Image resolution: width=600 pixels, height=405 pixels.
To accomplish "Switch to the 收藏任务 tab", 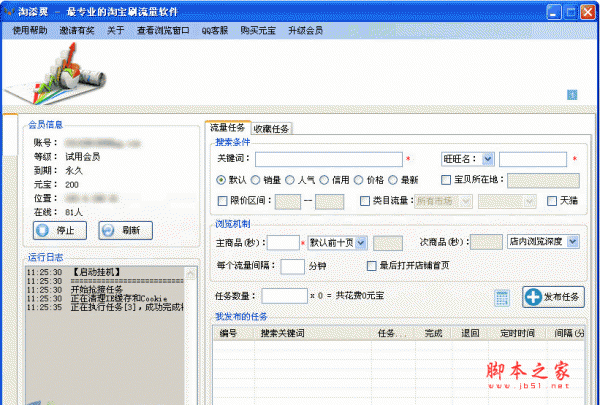I will [271, 129].
